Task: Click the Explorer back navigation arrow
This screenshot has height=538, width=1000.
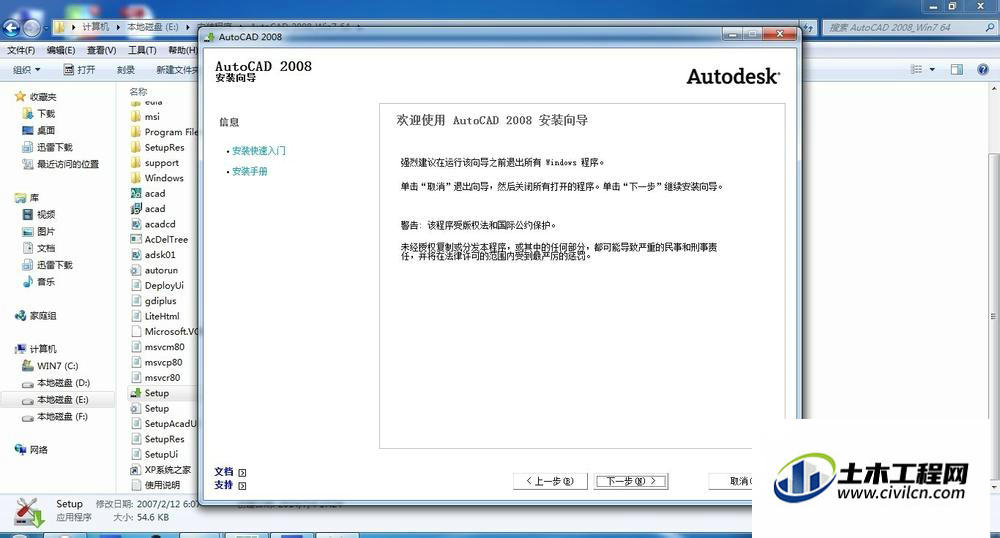Action: (x=11, y=27)
